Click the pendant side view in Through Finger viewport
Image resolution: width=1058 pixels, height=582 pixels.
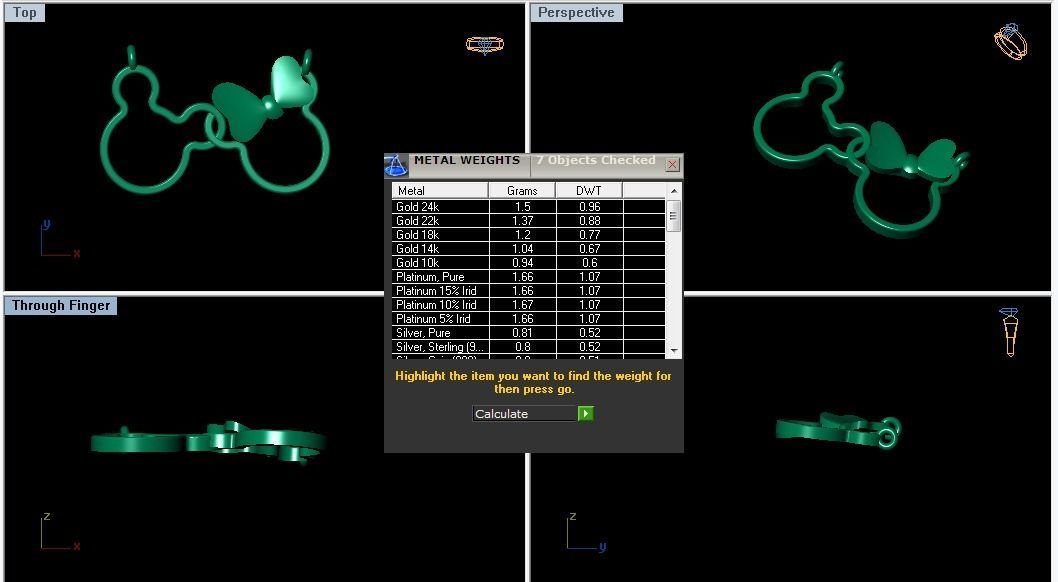(208, 442)
